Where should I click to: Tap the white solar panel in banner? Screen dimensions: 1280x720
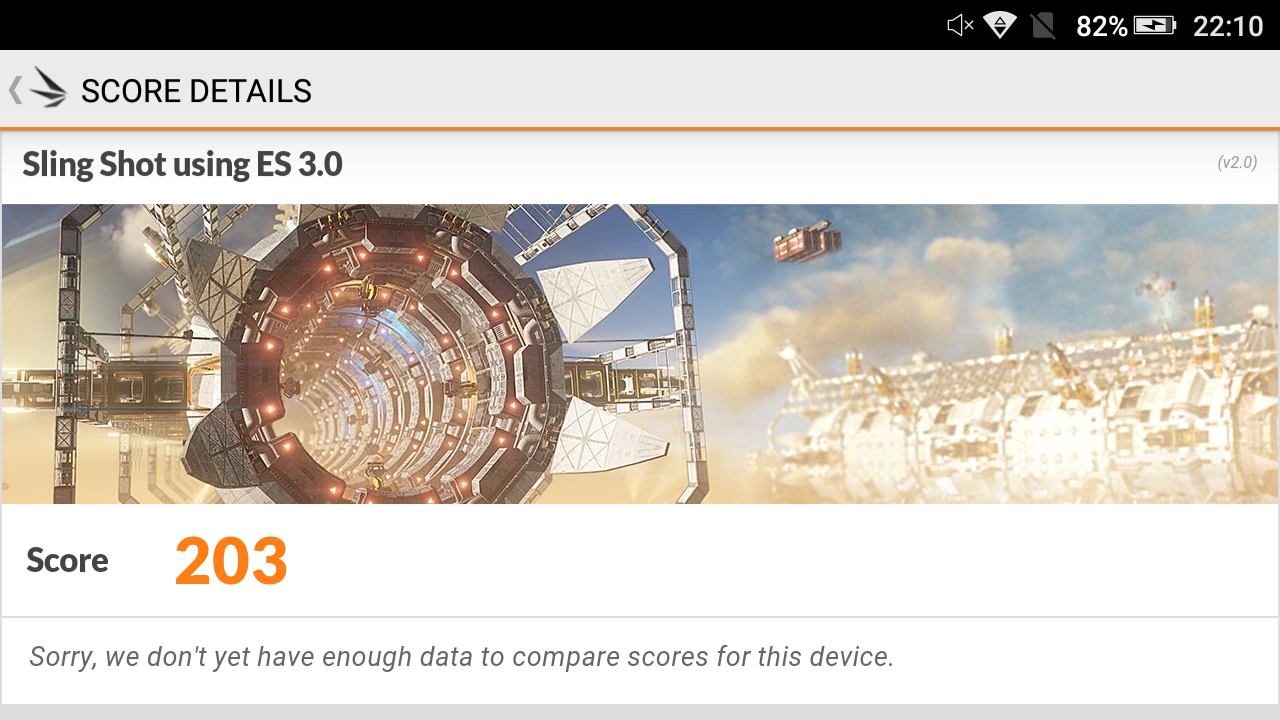[x=600, y=295]
